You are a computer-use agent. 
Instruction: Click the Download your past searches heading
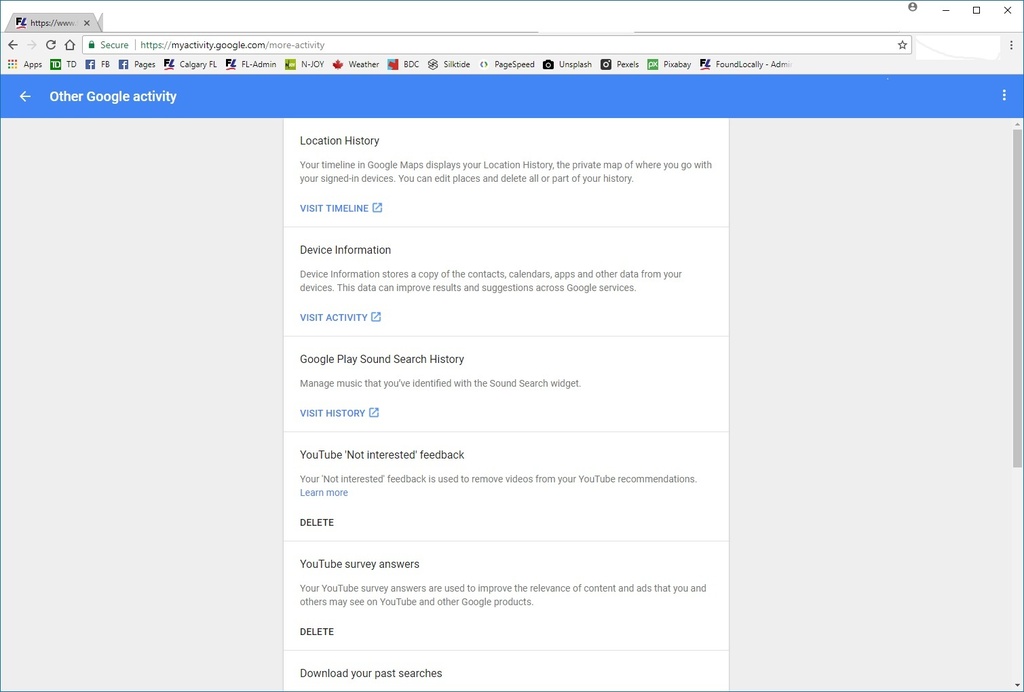(371, 673)
